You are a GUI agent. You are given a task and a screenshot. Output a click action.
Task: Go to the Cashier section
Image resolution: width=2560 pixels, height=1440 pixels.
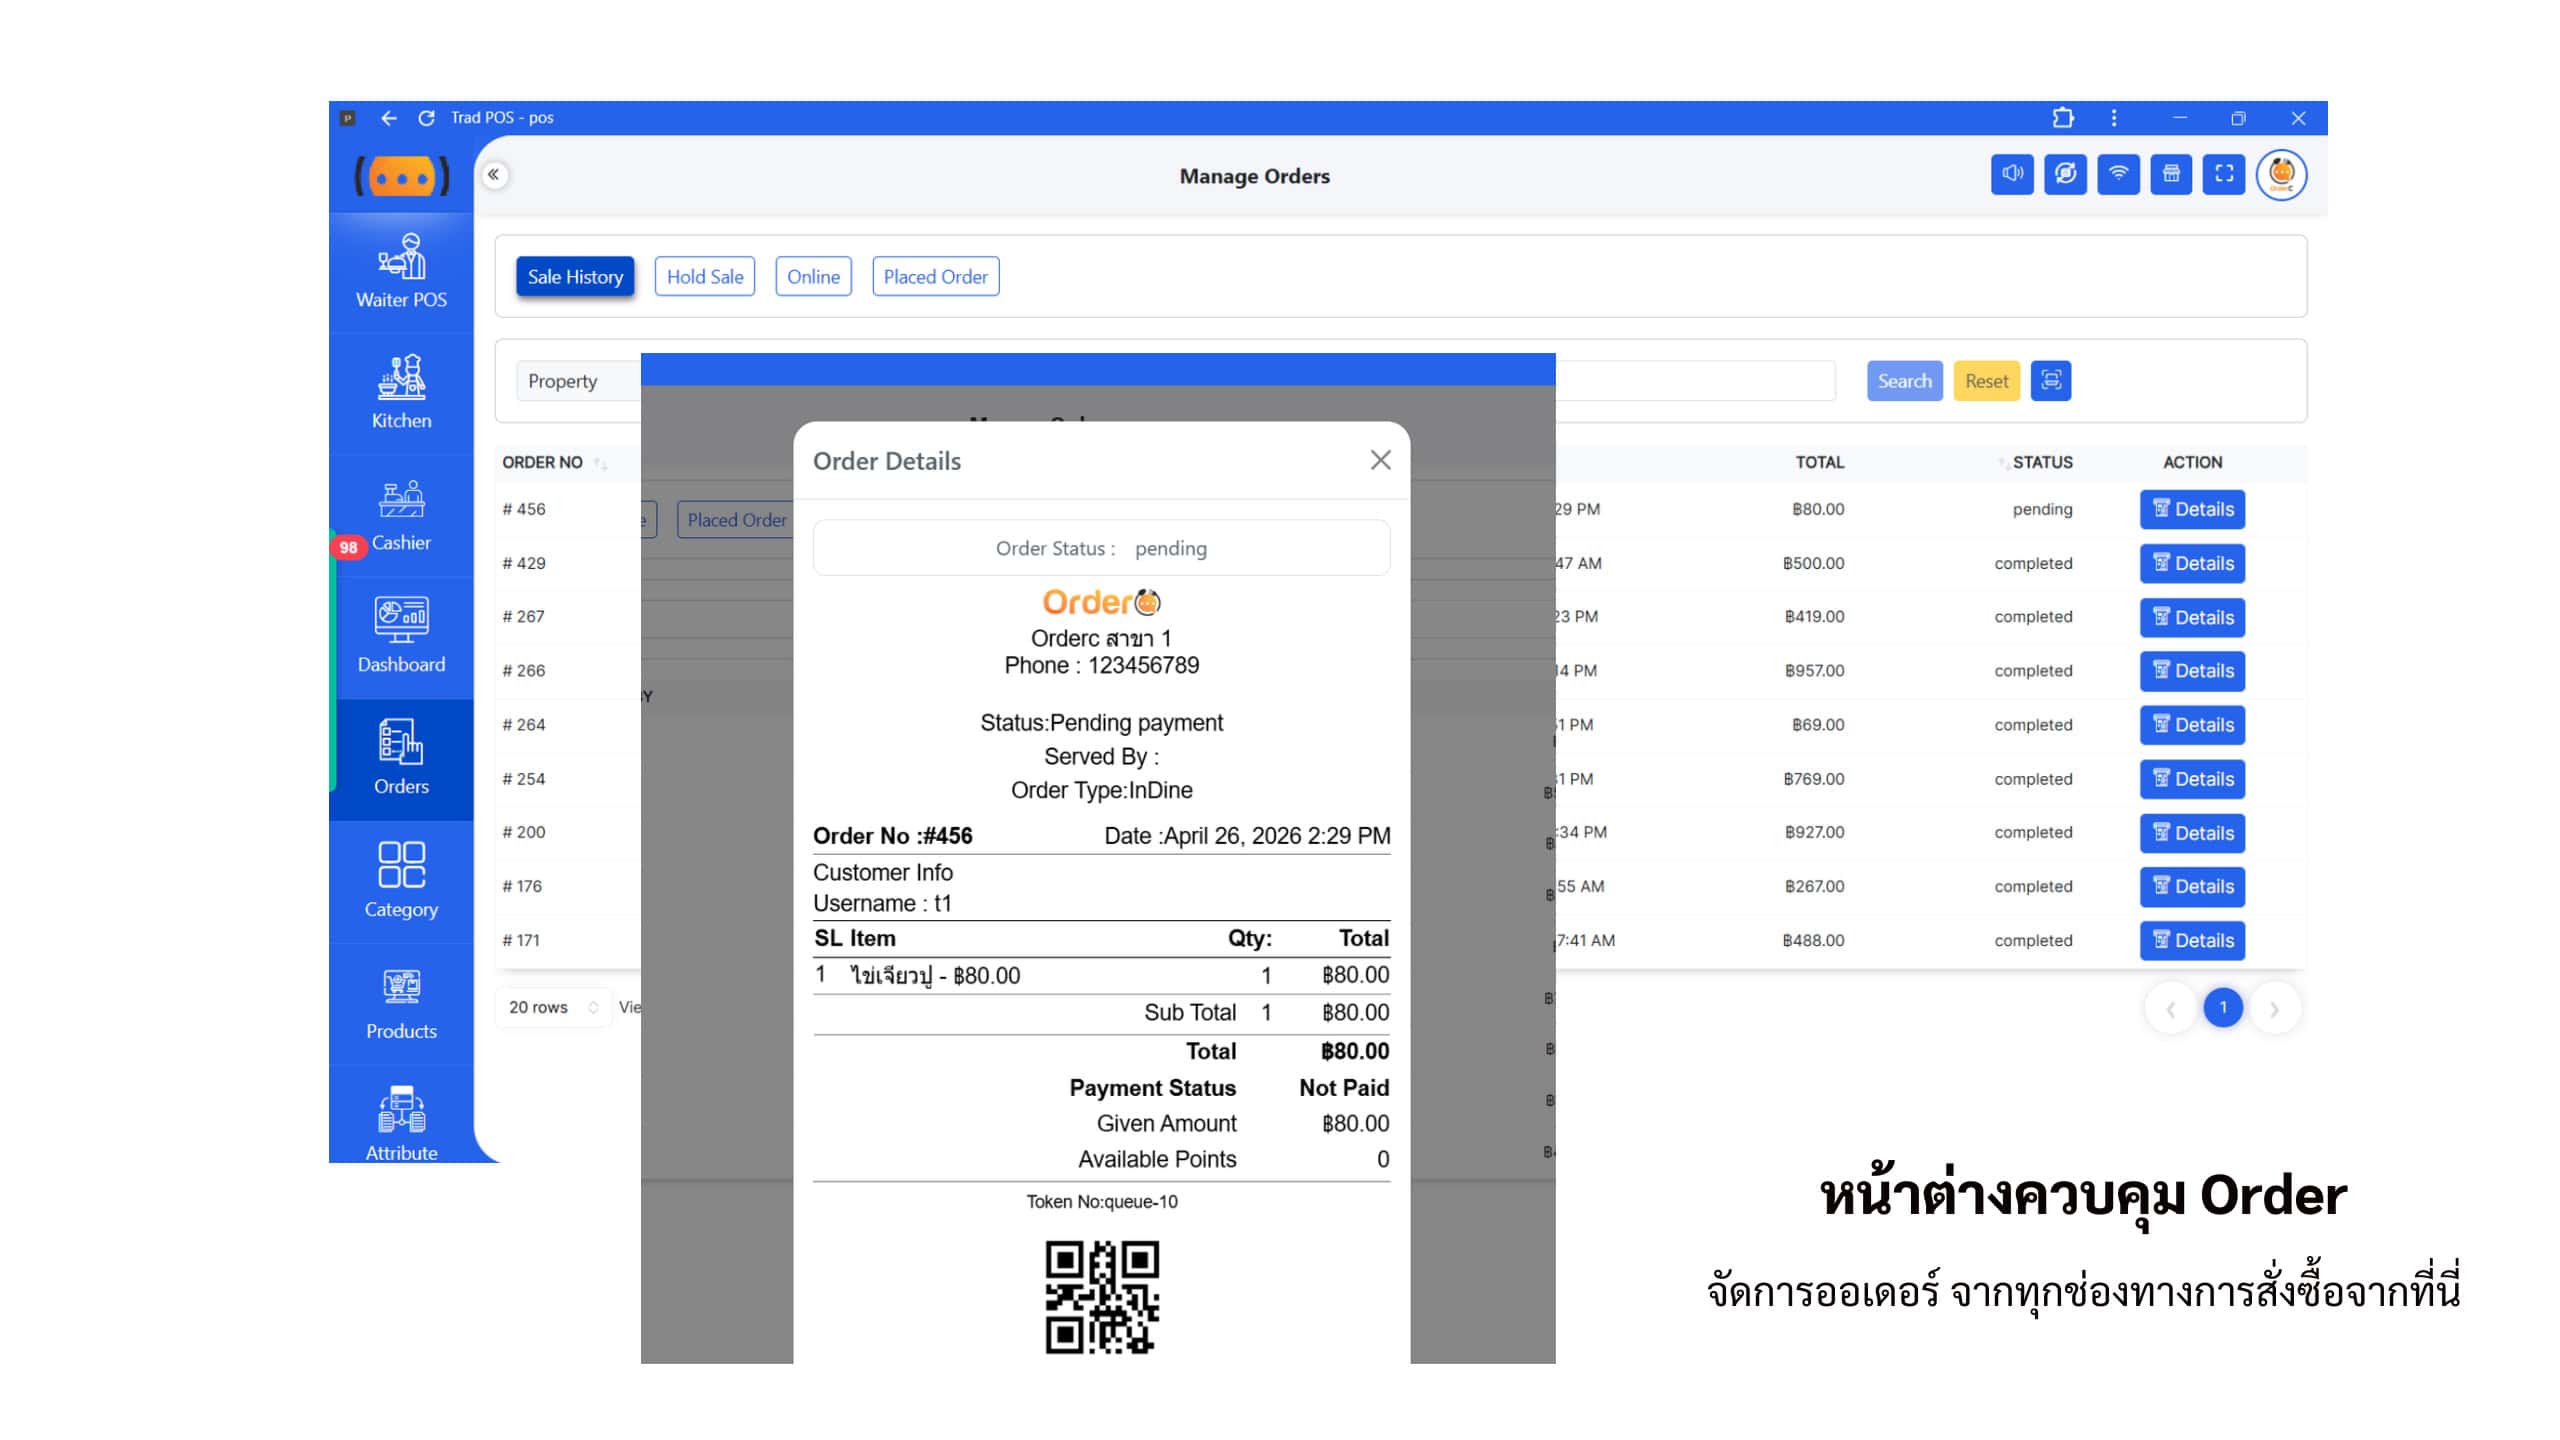click(x=401, y=515)
